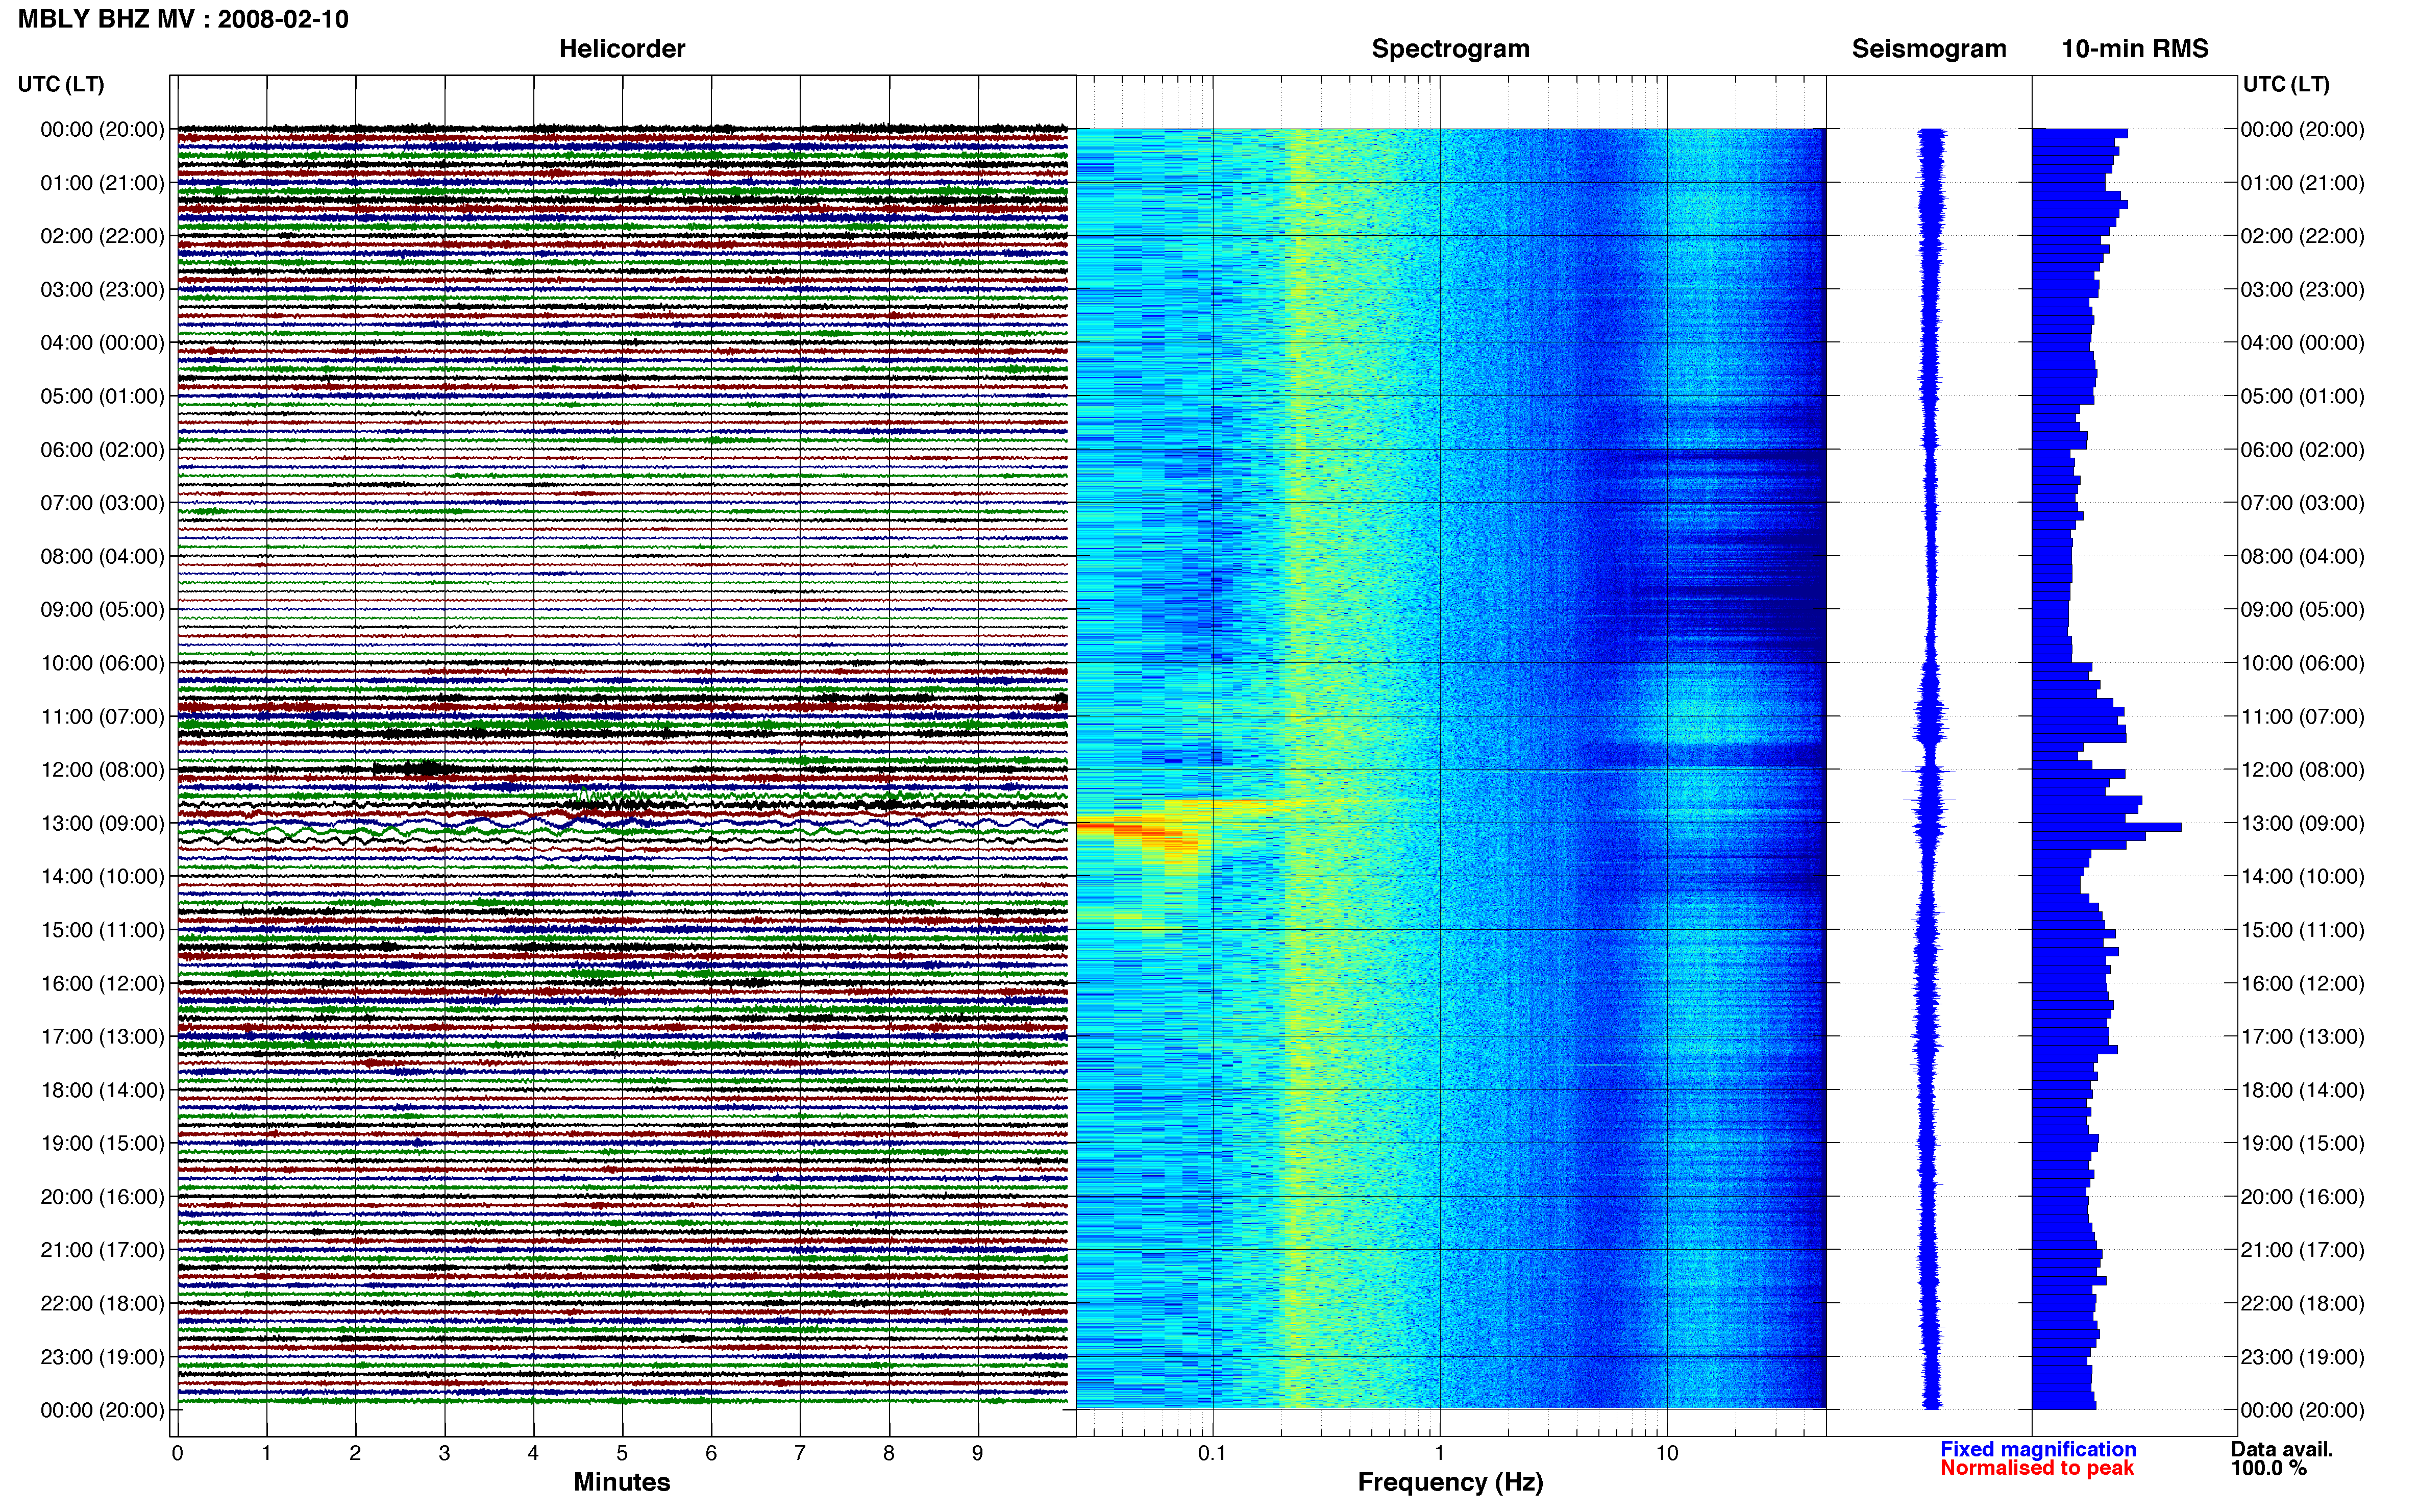Screen dimensions: 2419x1512
Task: Click the 'Data avail.' label
Action: tap(2282, 1449)
